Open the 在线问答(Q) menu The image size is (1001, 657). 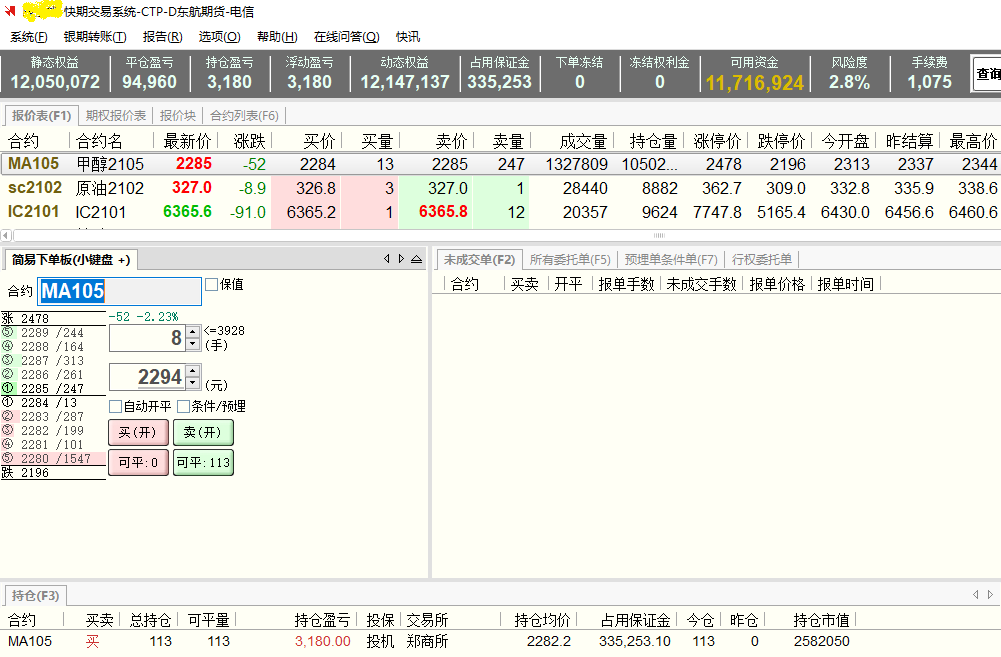347,37
